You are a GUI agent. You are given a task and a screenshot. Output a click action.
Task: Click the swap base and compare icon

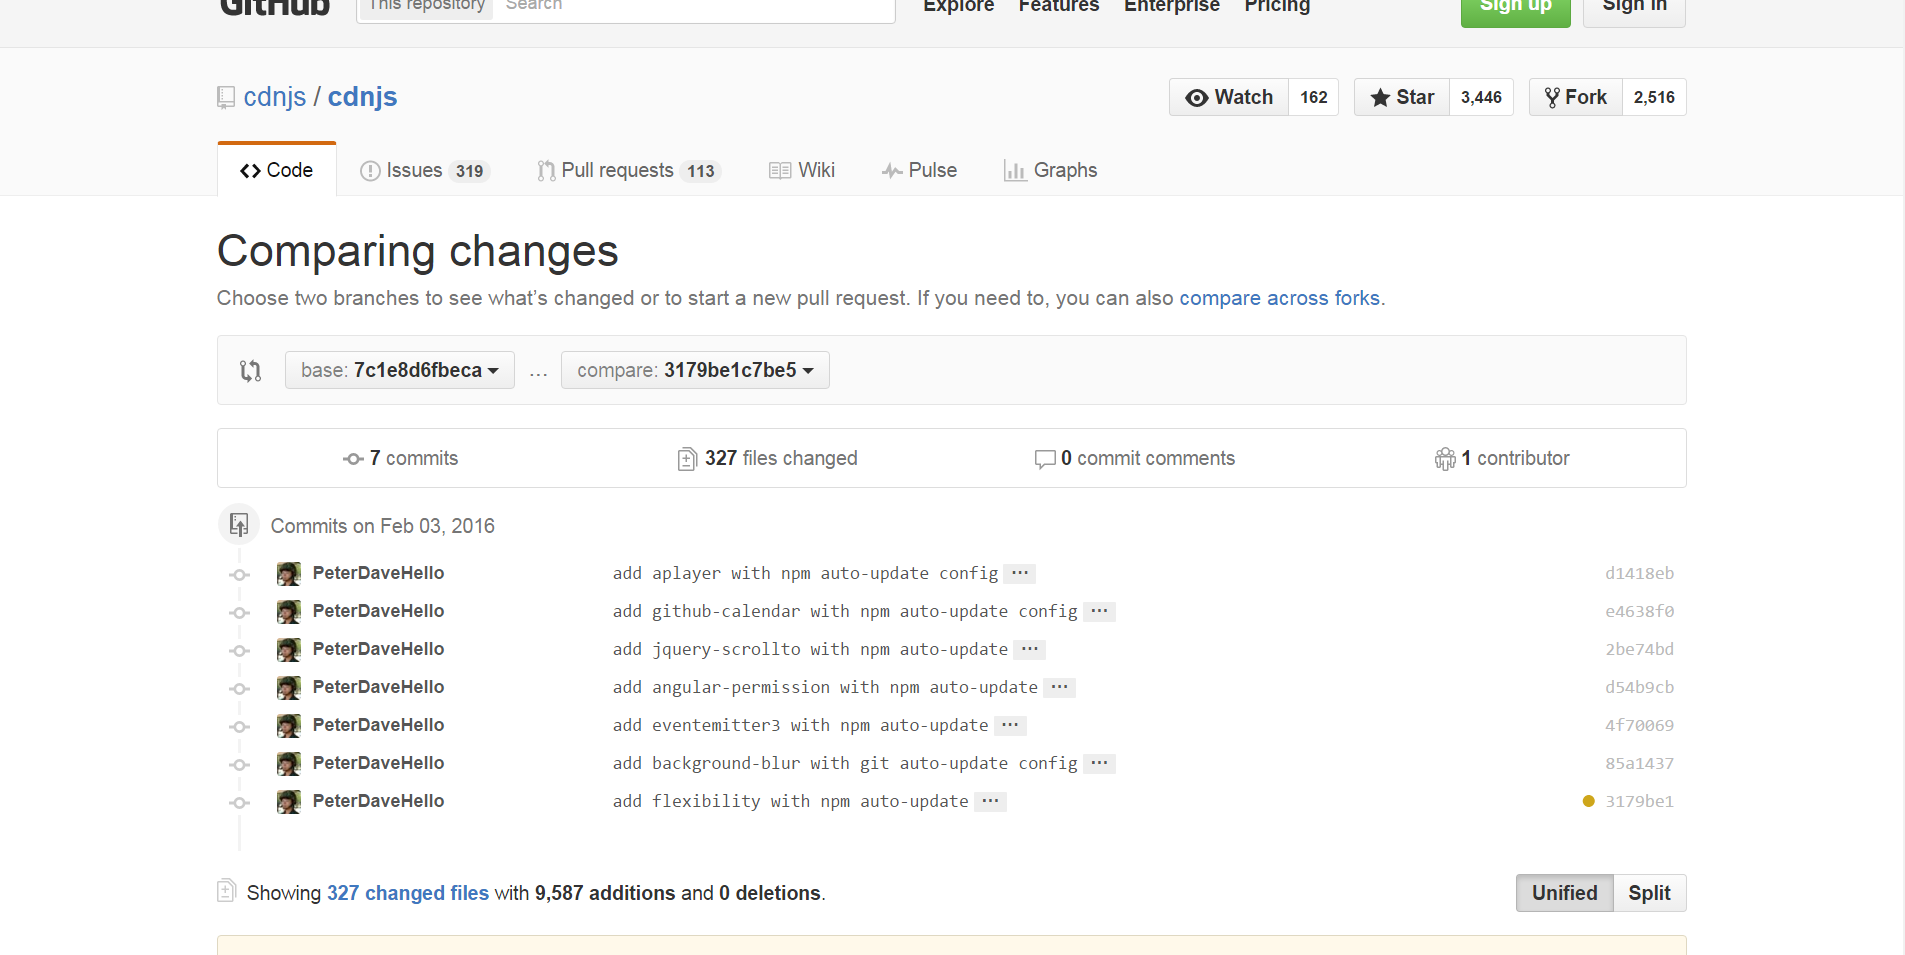tap(250, 371)
